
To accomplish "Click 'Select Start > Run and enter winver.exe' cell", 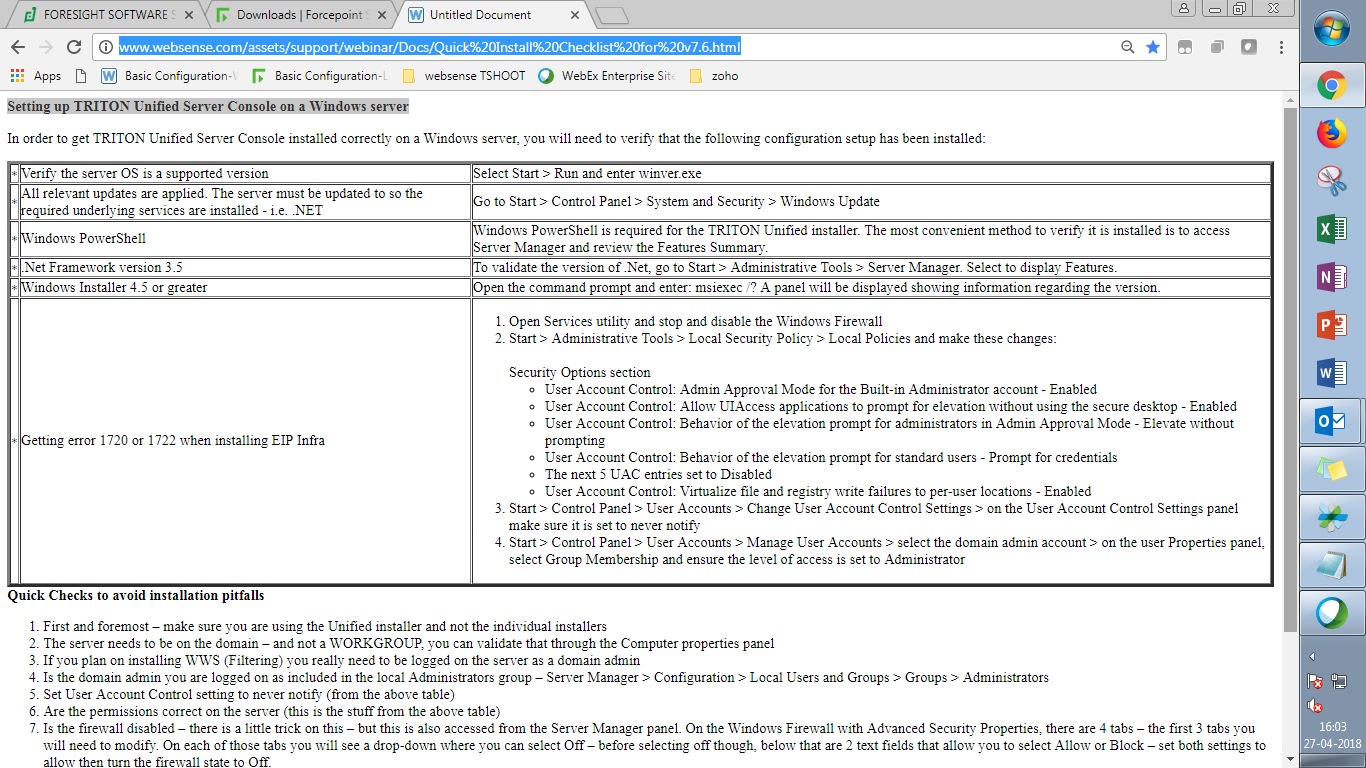I will point(871,173).
